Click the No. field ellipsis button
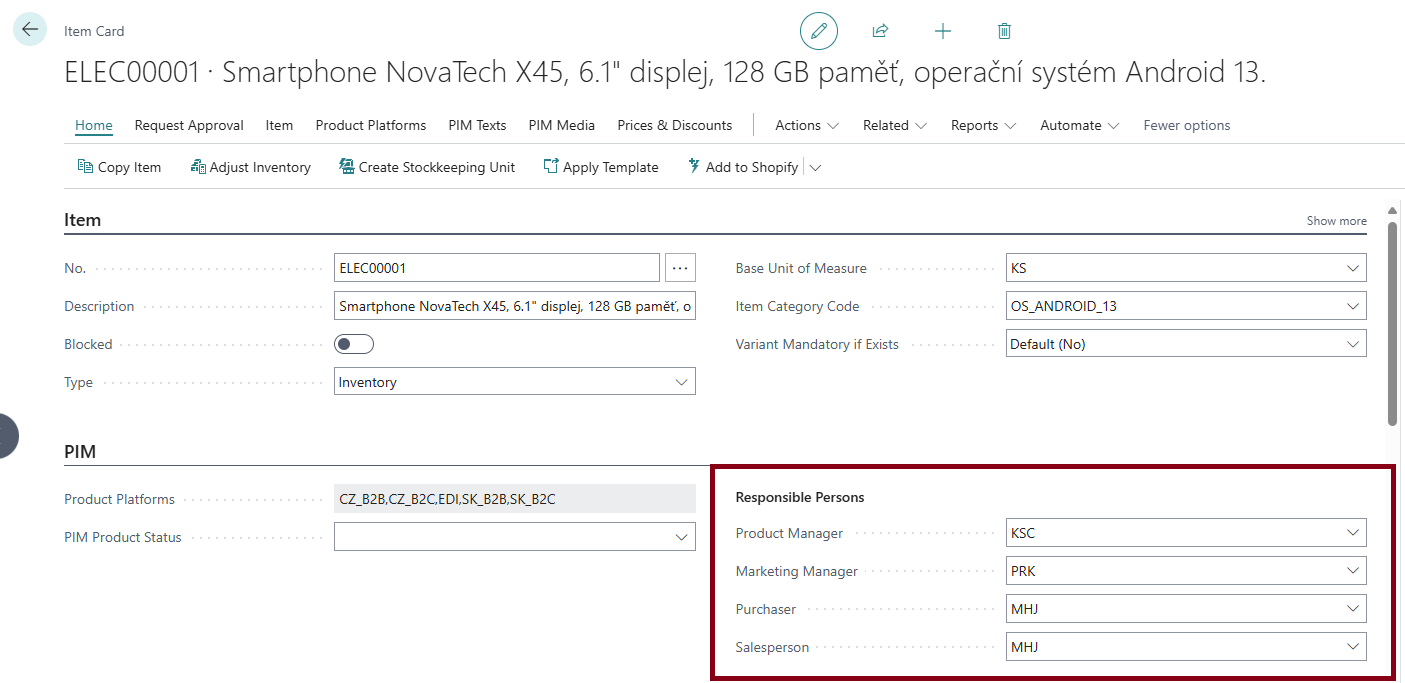The image size is (1405, 683). click(x=680, y=268)
